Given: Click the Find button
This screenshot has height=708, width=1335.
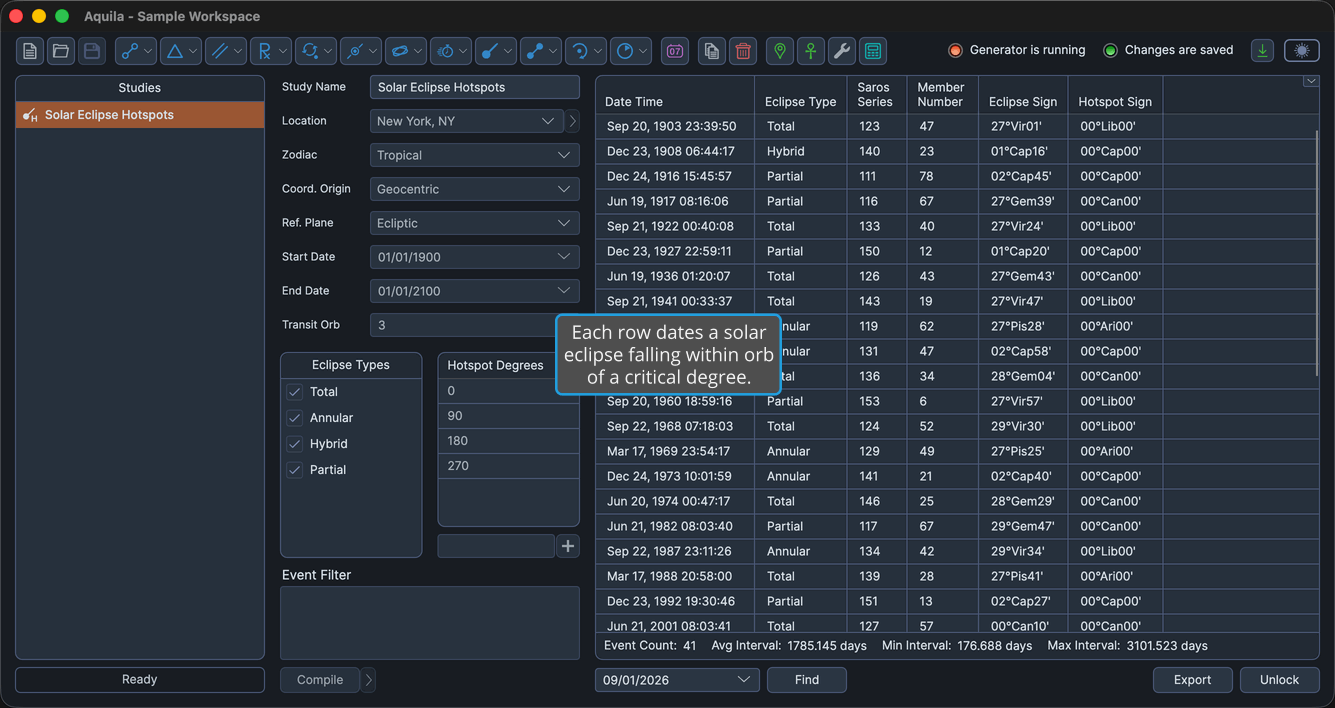Looking at the screenshot, I should [x=807, y=680].
